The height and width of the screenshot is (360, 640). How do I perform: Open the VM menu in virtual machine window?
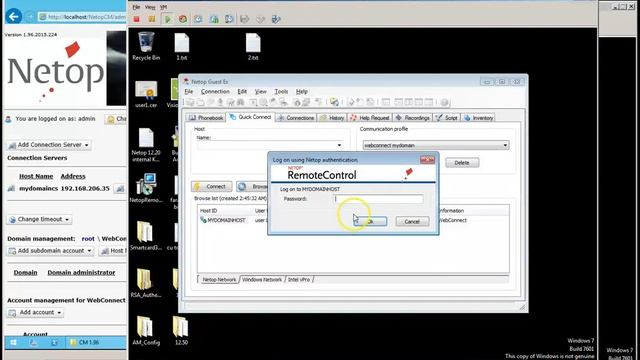click(x=163, y=7)
